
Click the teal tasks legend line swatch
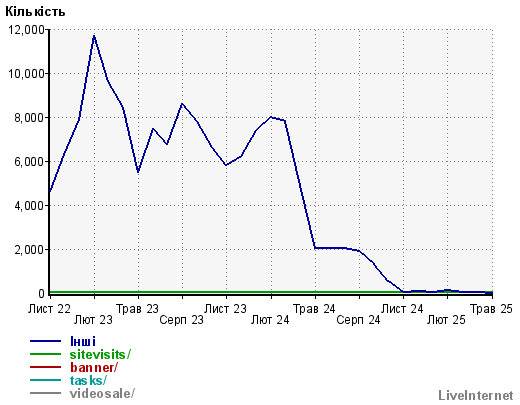pyautogui.click(x=45, y=380)
